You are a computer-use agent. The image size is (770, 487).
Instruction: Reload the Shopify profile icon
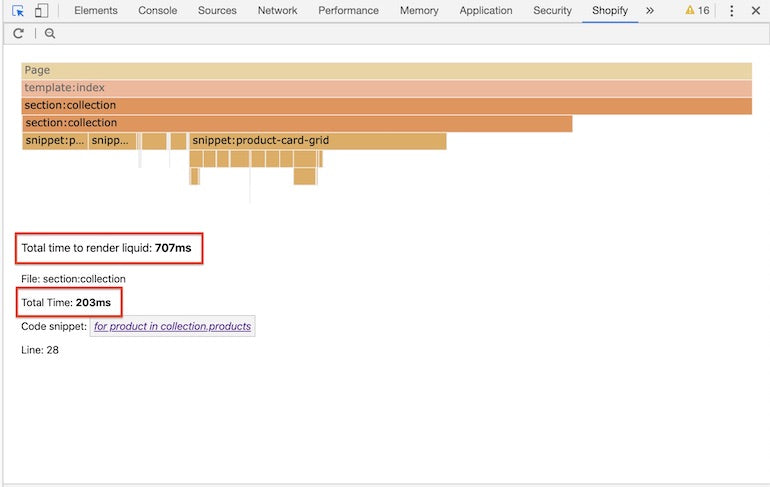[x=18, y=33]
